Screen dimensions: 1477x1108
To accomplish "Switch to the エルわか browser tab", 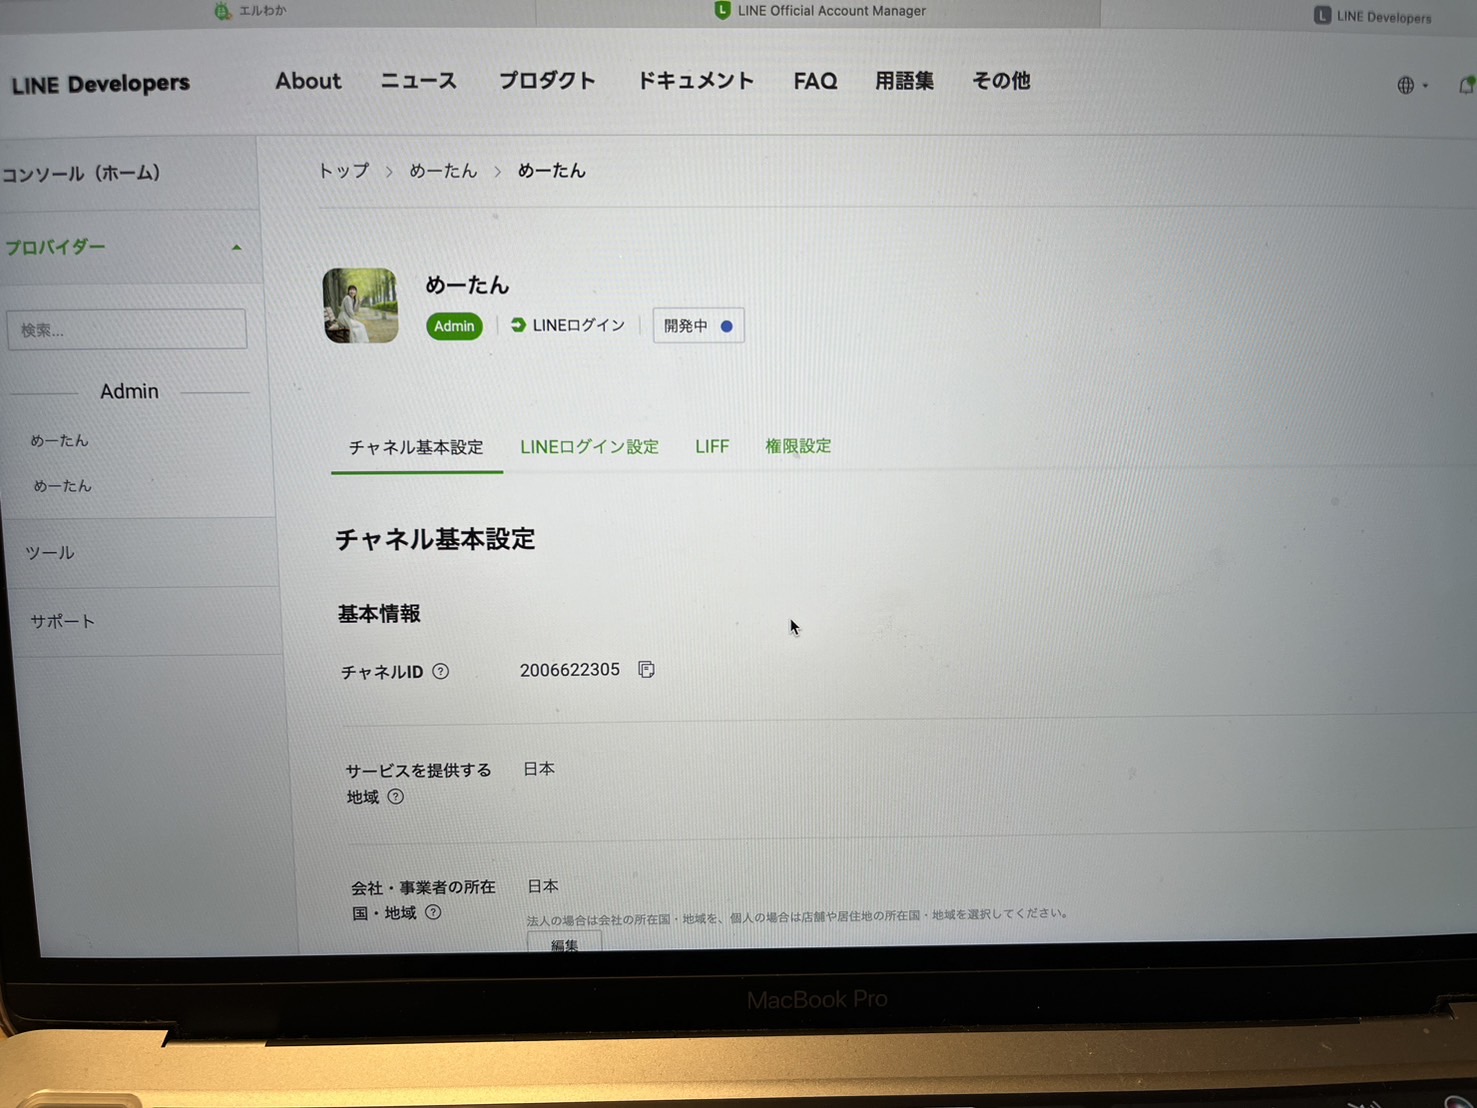I will click(250, 11).
